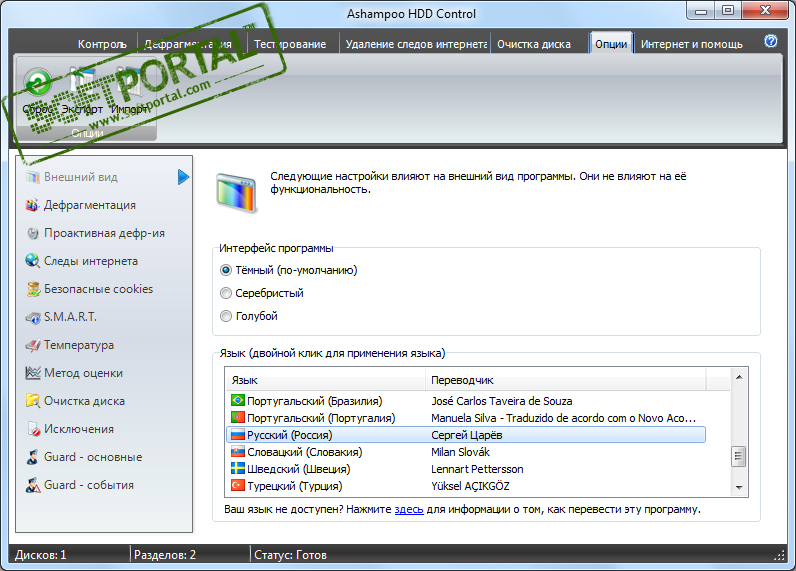Click the Дефрагментация sidebar icon
Viewport: 796px width, 571px height.
(x=32, y=205)
